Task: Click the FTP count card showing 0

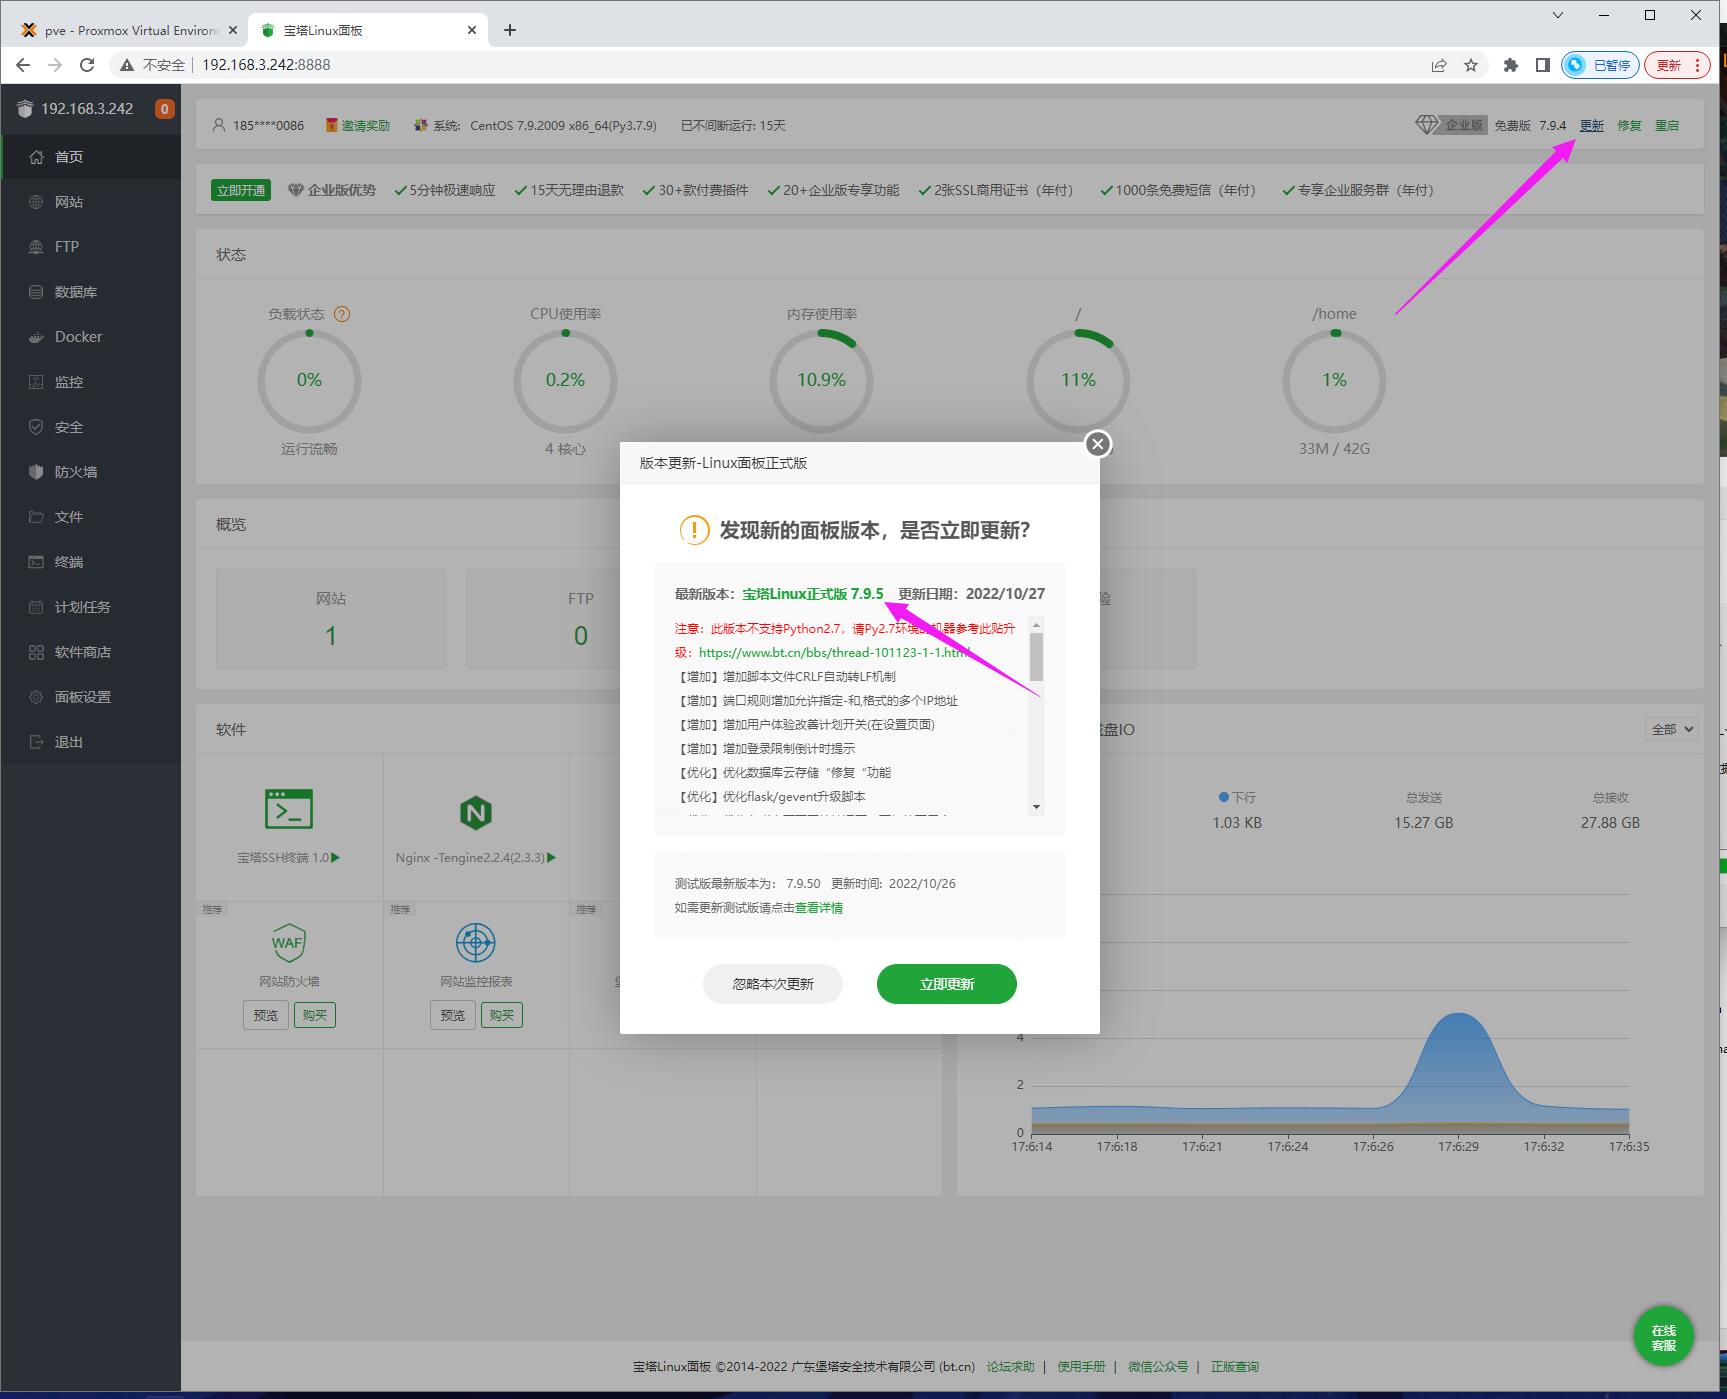Action: coord(543,619)
